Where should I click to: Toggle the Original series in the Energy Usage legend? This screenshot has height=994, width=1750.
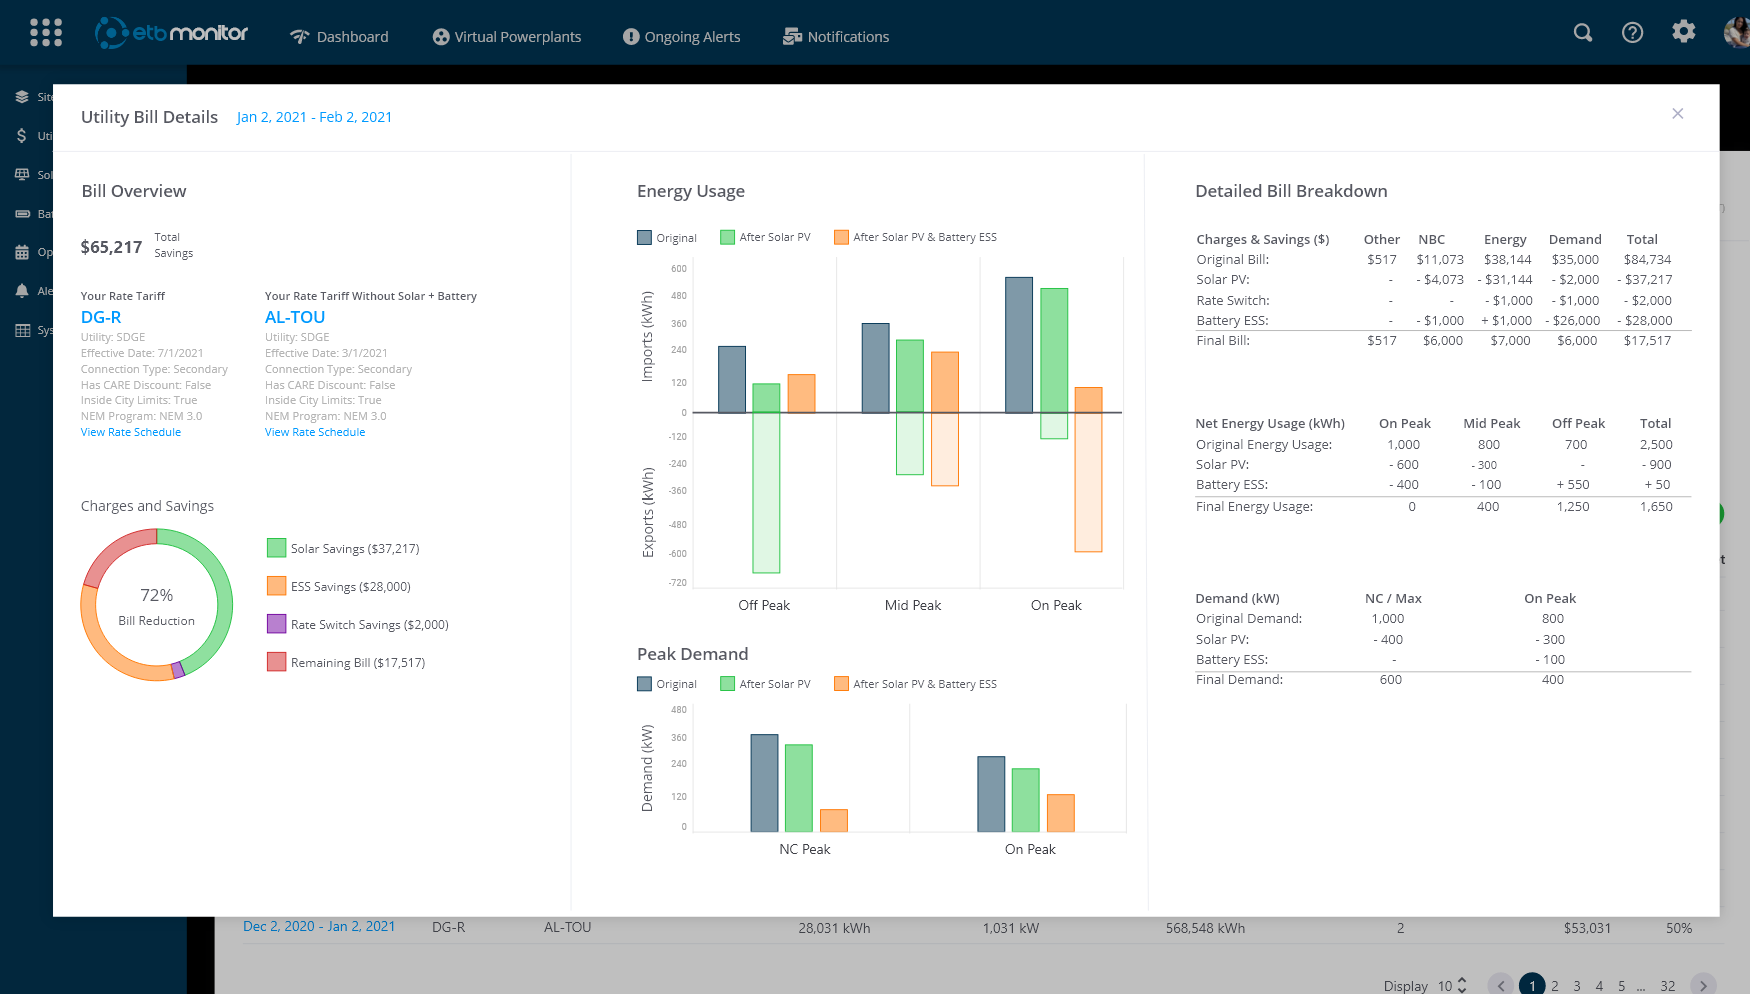[x=666, y=237]
